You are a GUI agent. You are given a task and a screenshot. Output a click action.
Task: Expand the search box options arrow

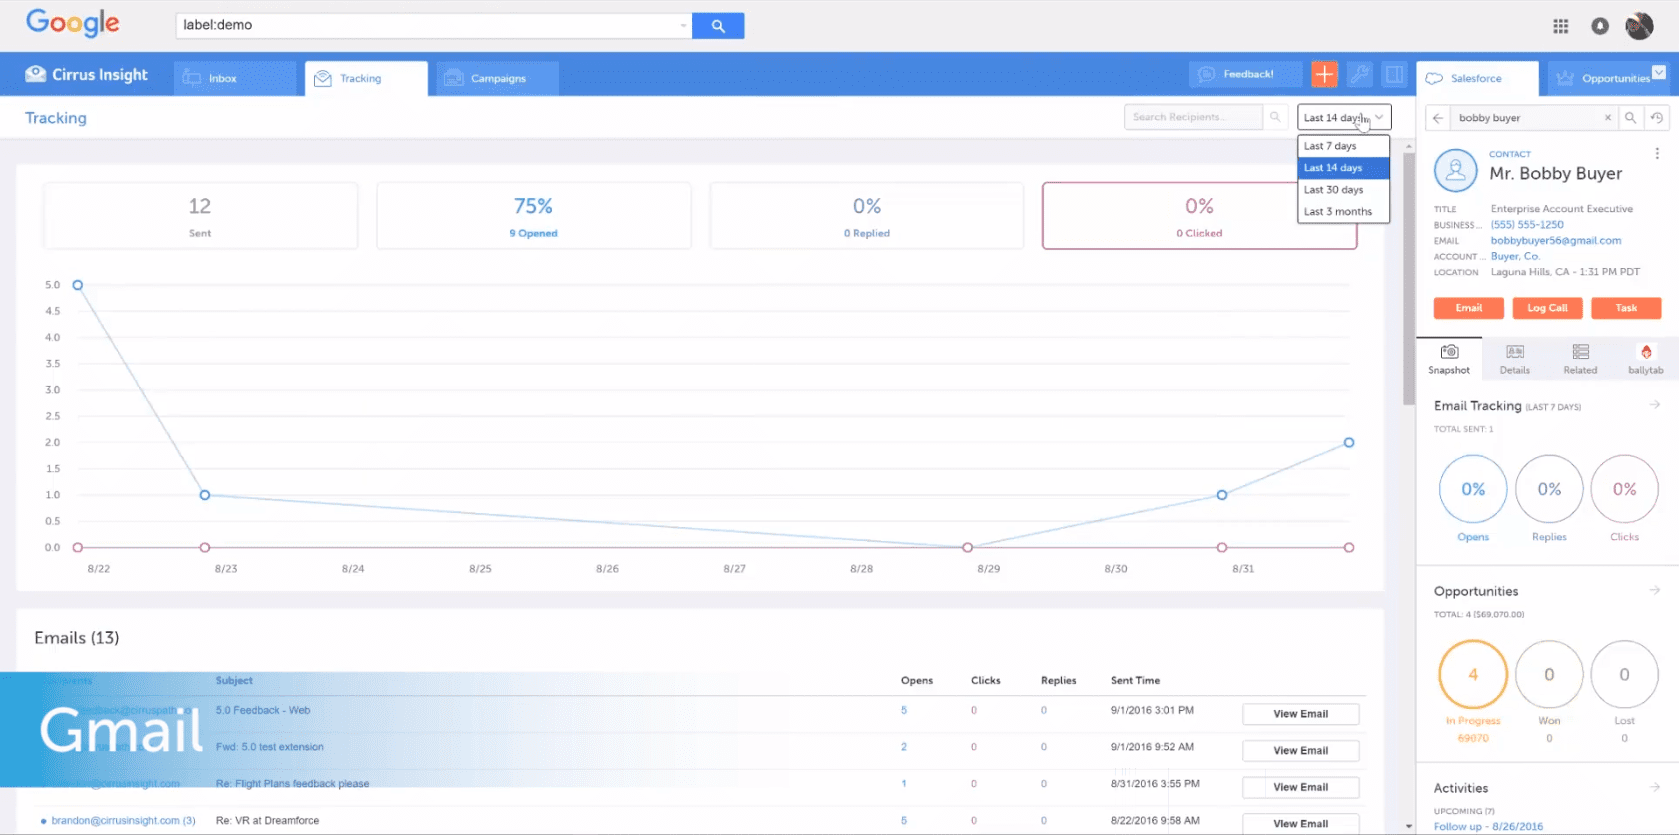[x=683, y=26]
